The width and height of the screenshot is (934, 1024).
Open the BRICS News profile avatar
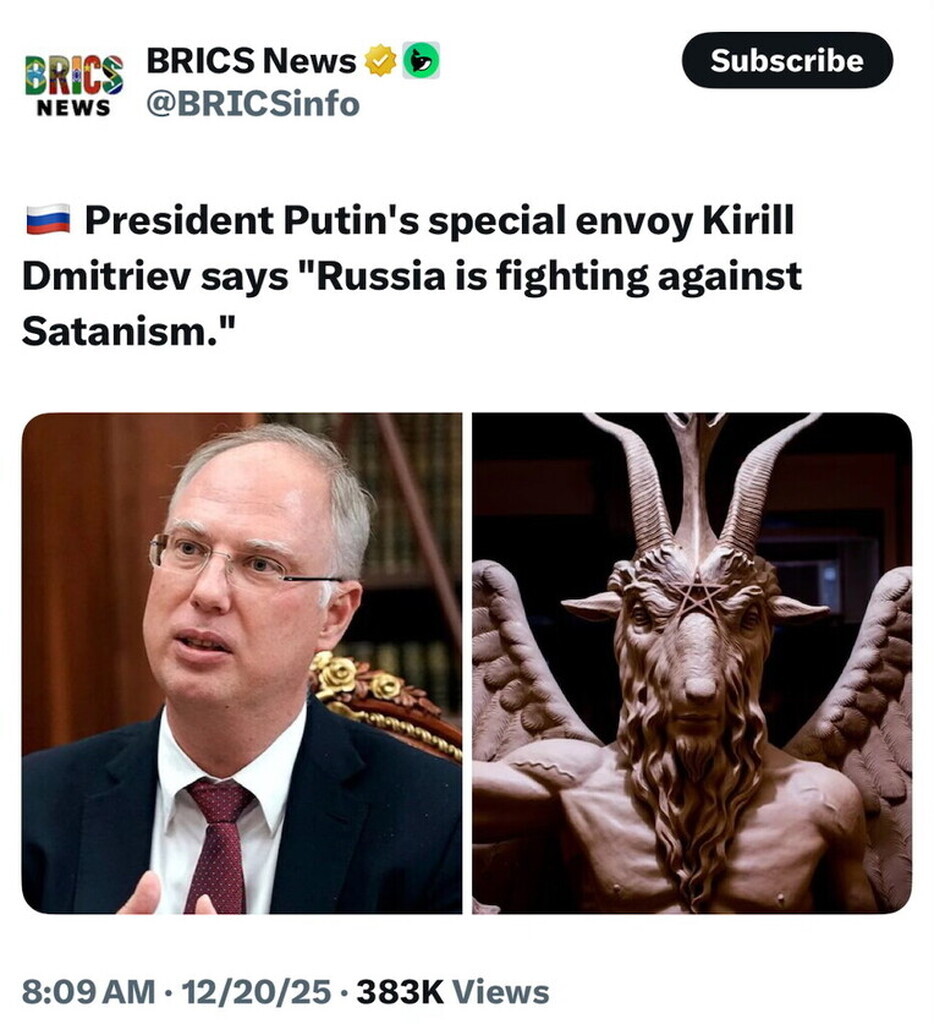point(74,86)
